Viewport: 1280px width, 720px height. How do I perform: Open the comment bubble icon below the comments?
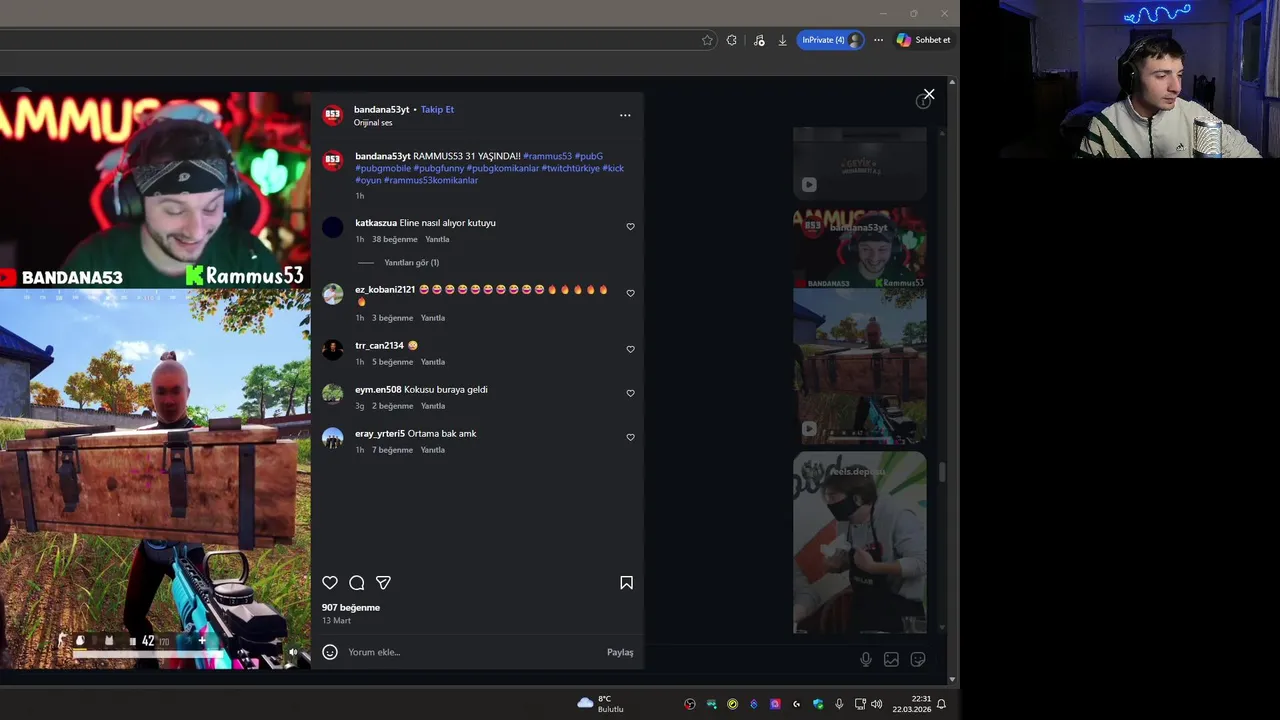tap(357, 583)
